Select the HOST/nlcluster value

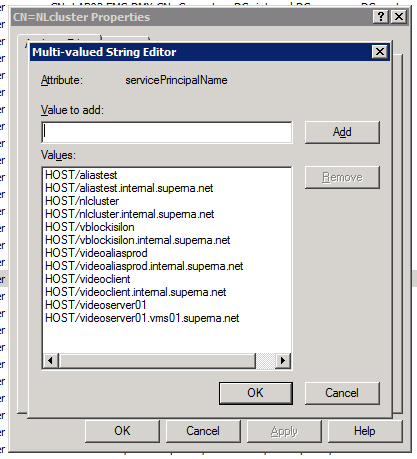(x=82, y=201)
